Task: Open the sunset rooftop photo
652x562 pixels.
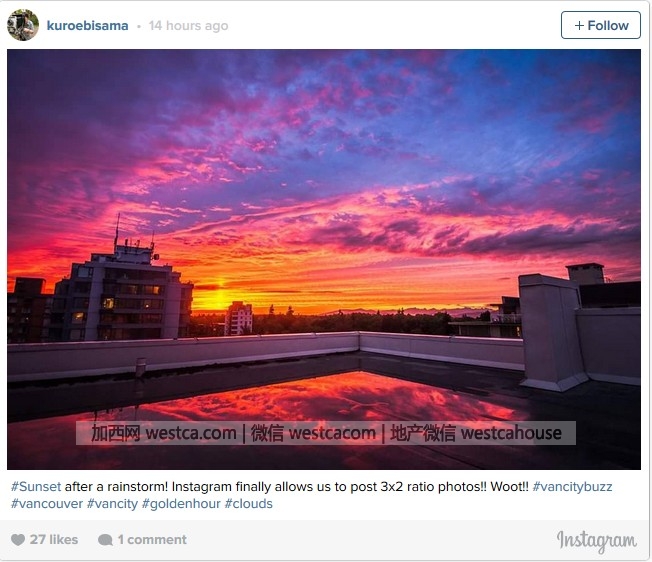Action: pos(324,259)
